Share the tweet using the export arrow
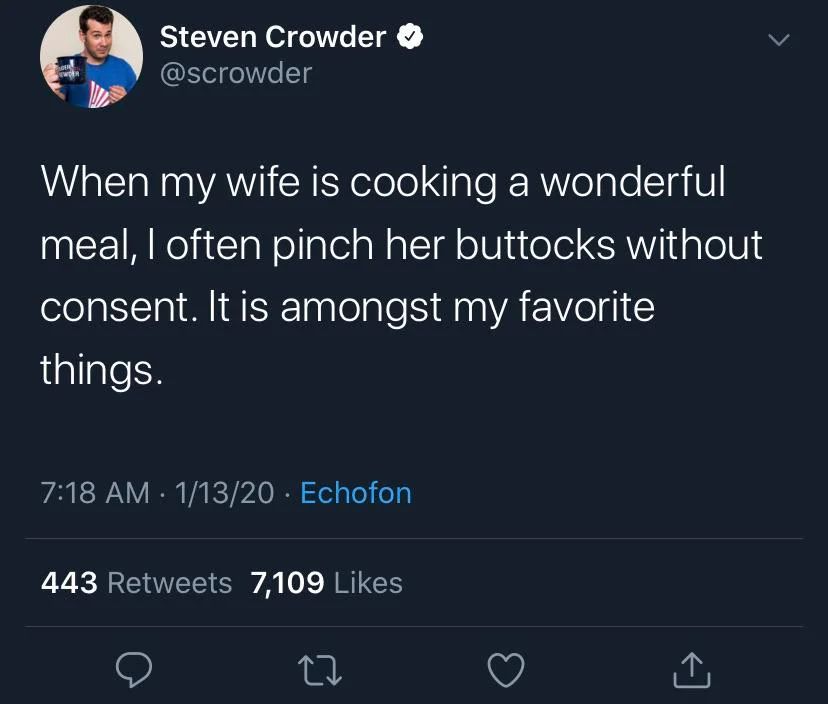Viewport: 828px width, 704px height. 691,671
